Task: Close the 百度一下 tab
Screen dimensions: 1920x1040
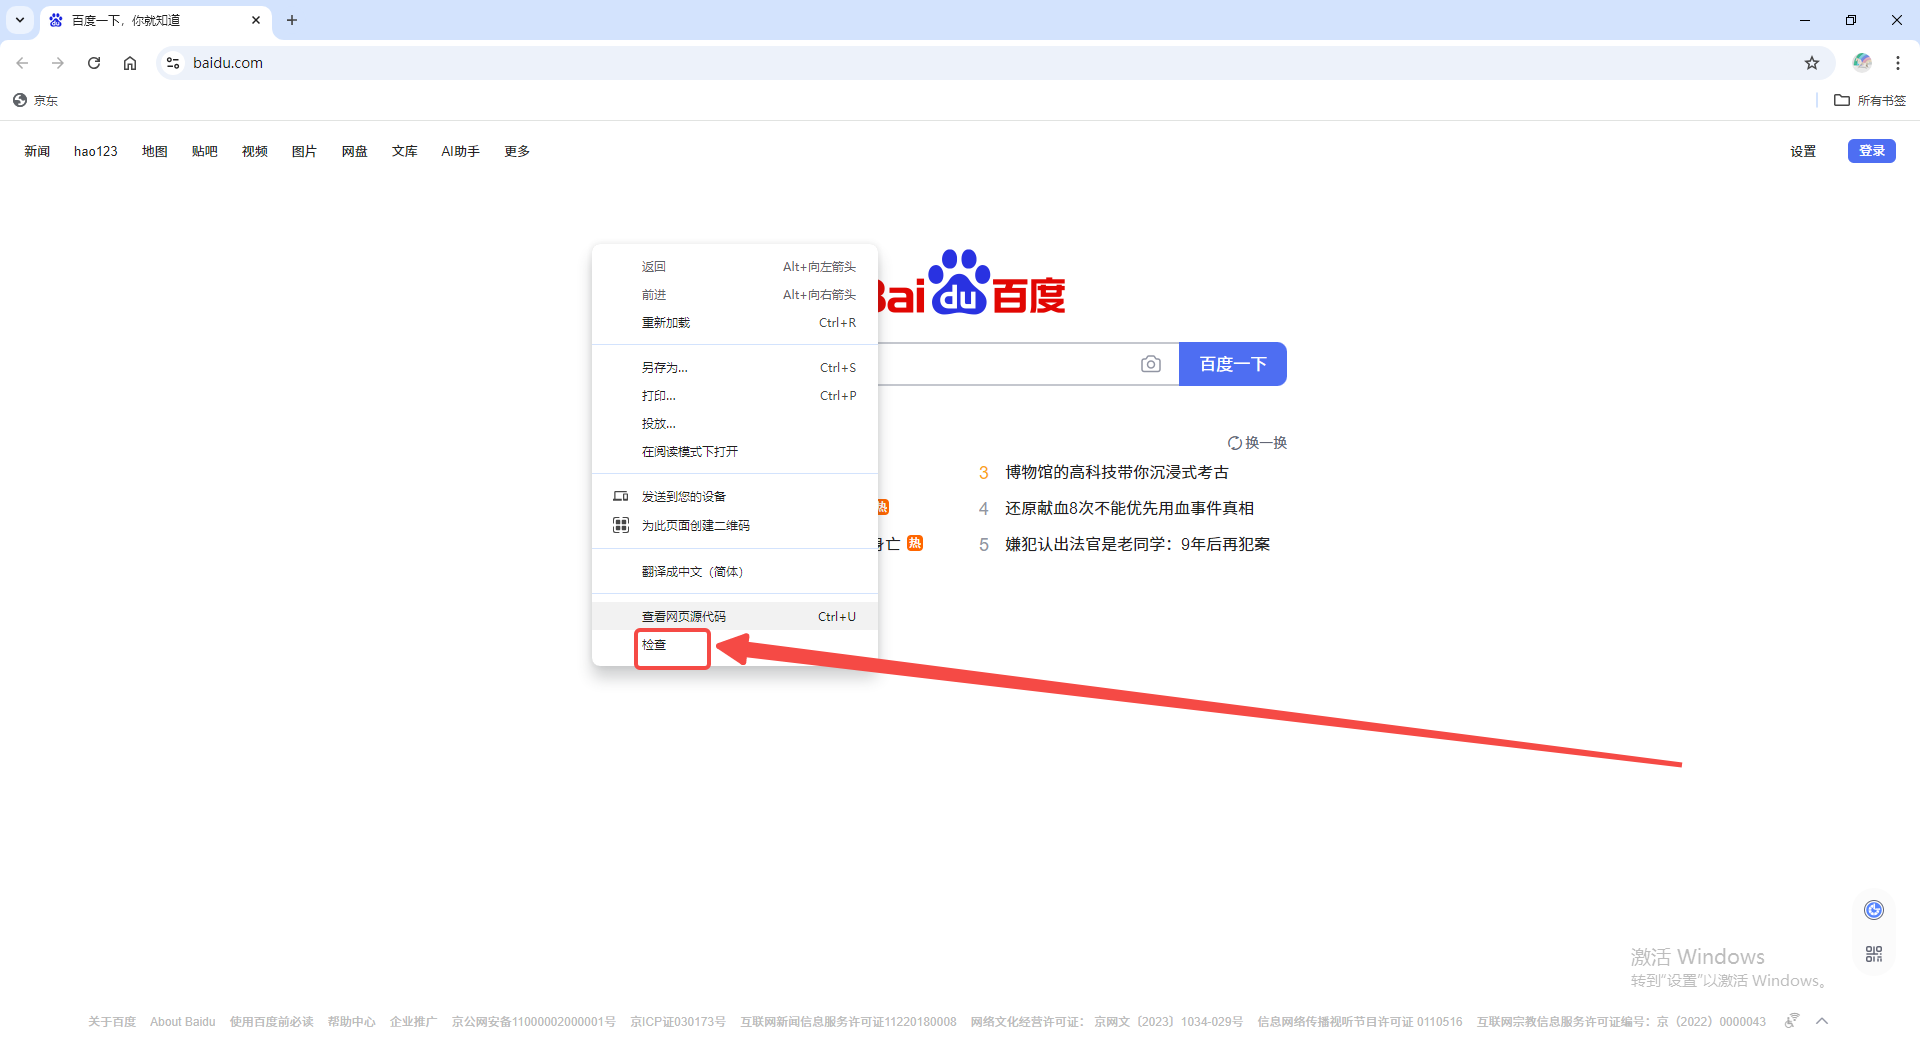Action: [x=256, y=20]
